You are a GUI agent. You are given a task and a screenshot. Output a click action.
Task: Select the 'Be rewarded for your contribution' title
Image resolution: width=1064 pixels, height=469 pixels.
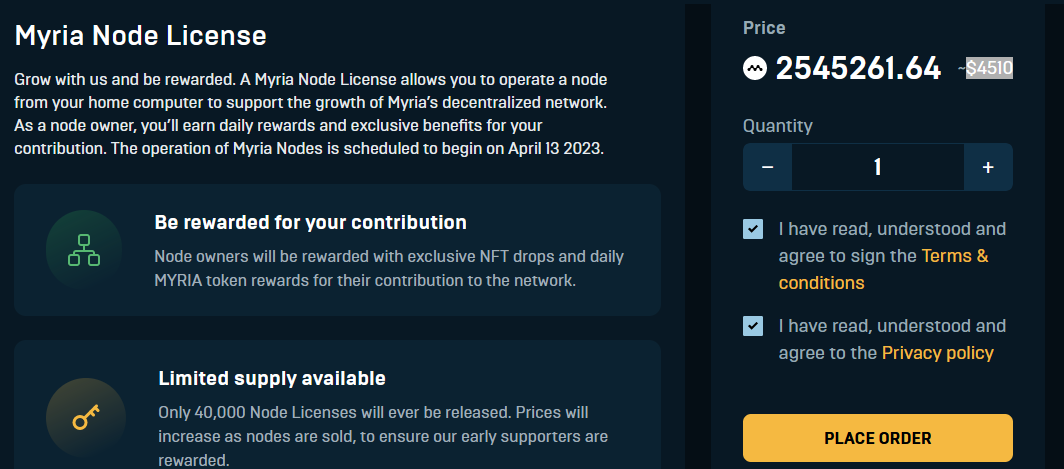pyautogui.click(x=310, y=222)
